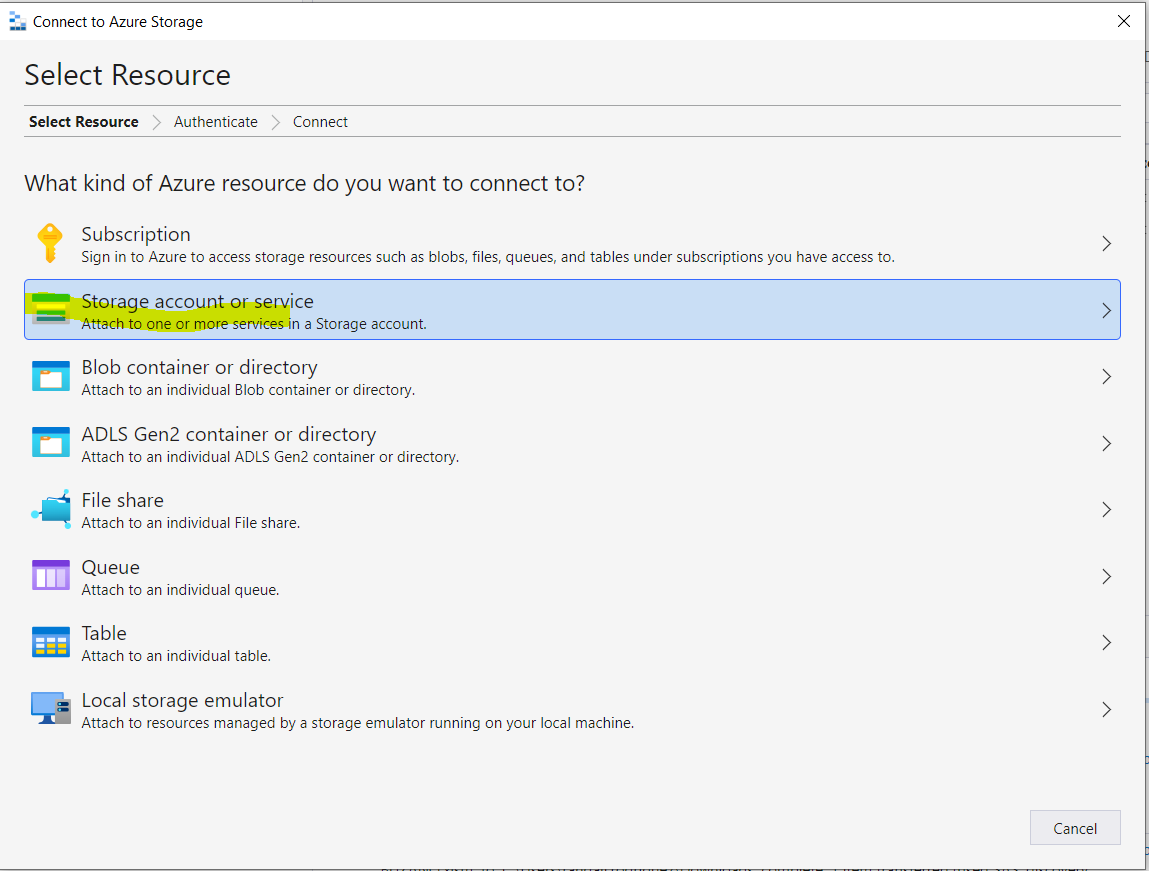
Task: Click 'Sign in to Azure to access storage' description
Action: [x=488, y=257]
